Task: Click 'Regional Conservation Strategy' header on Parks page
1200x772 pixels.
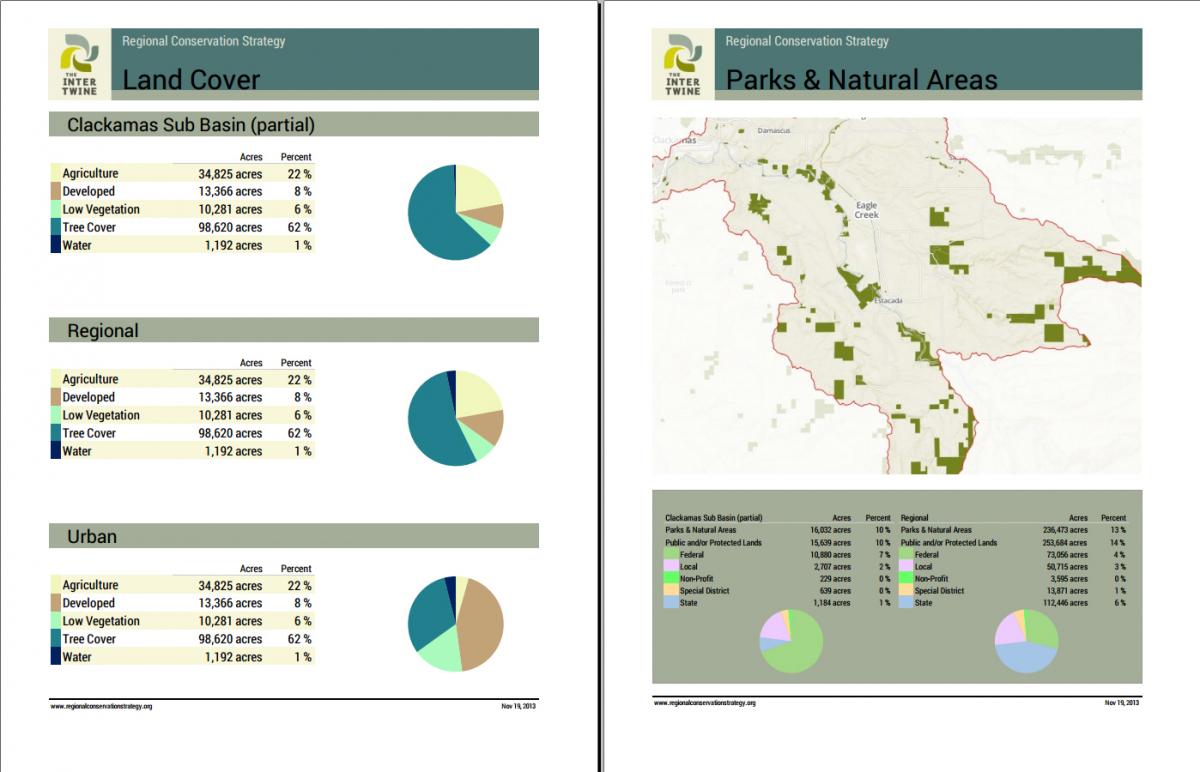Action: pos(807,41)
